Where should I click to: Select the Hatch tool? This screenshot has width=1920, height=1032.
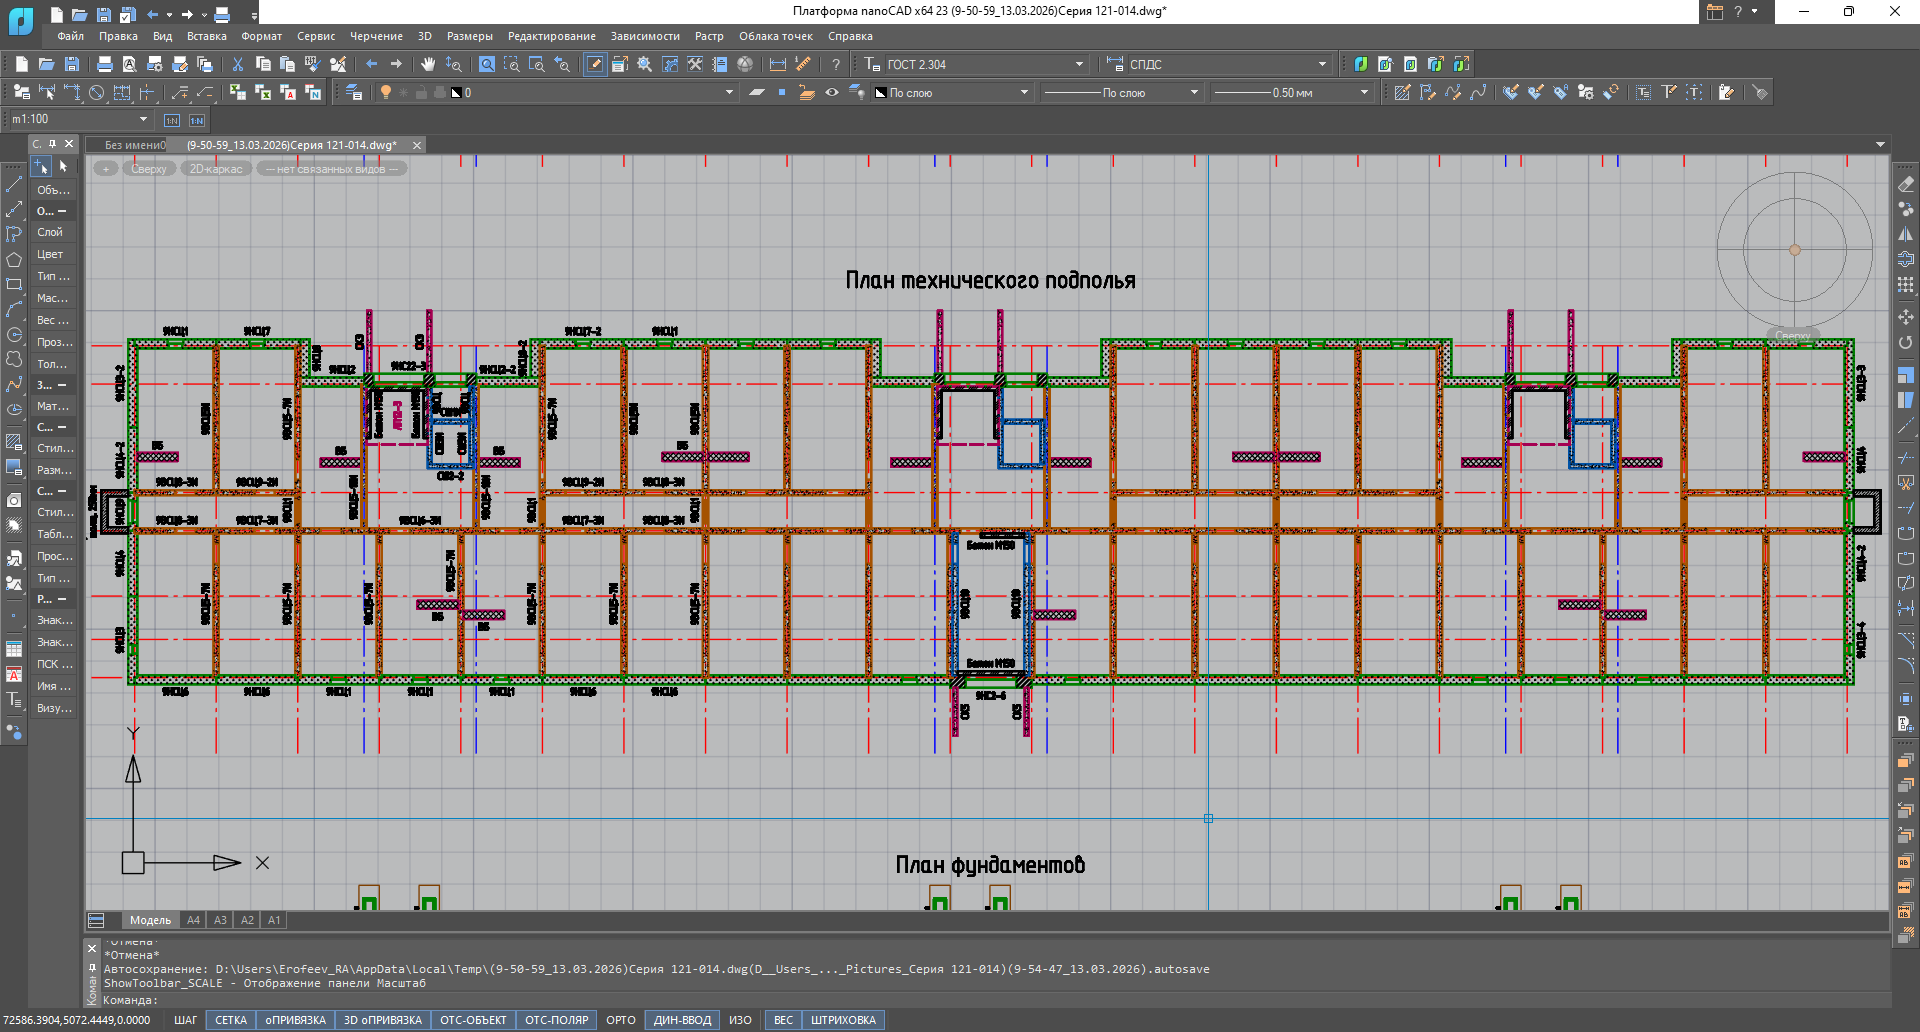click(x=14, y=441)
